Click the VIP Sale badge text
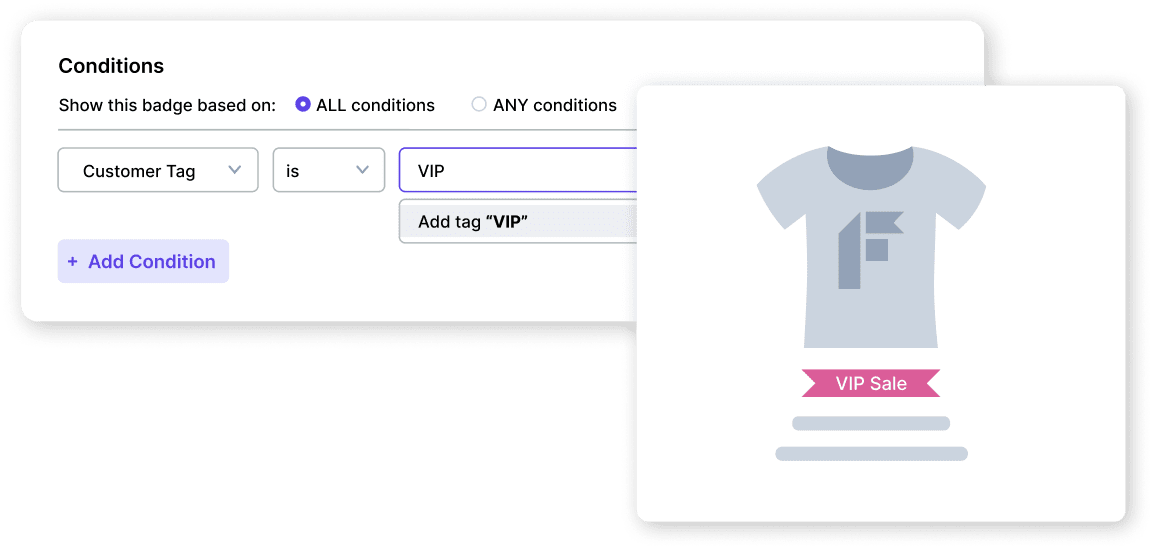 point(871,383)
